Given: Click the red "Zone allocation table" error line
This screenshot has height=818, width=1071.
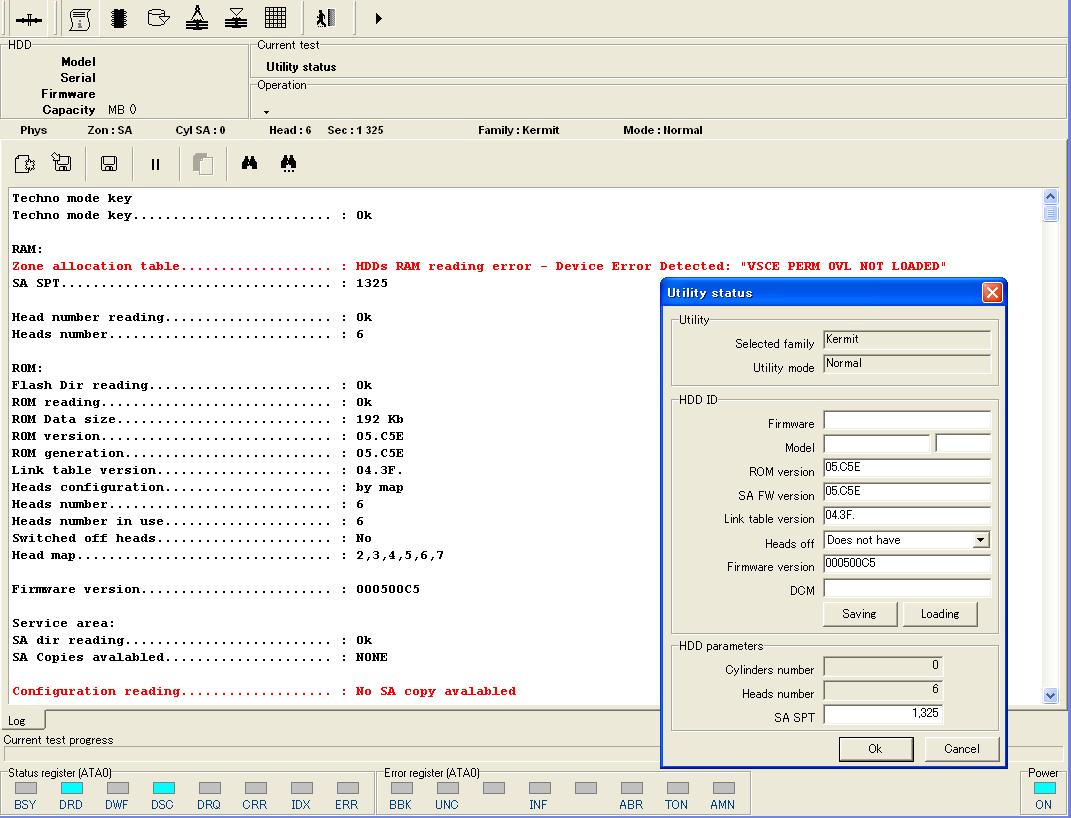Looking at the screenshot, I should (479, 266).
